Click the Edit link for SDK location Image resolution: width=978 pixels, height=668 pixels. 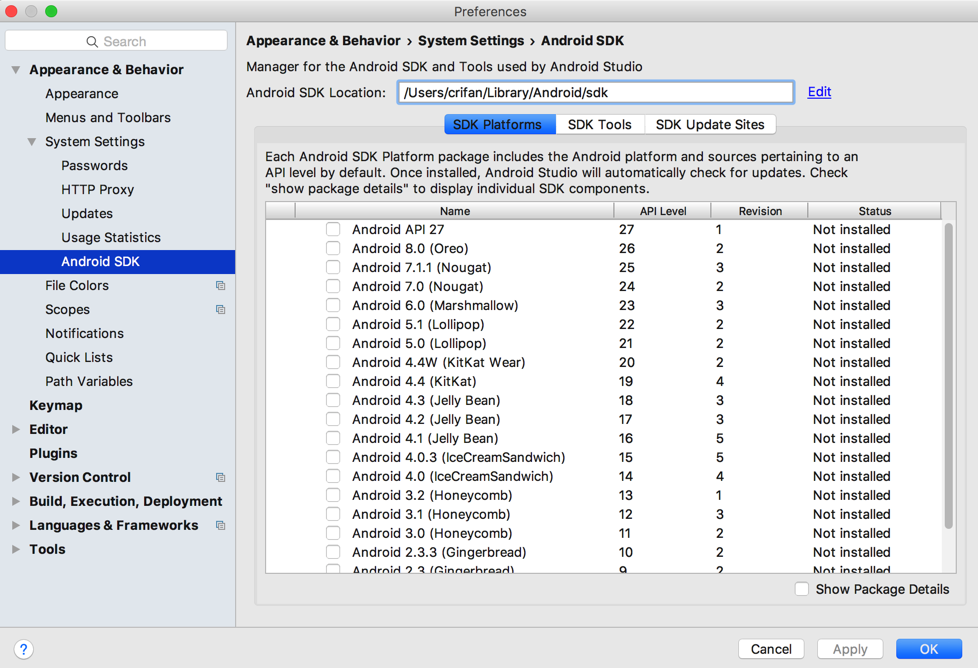point(819,92)
